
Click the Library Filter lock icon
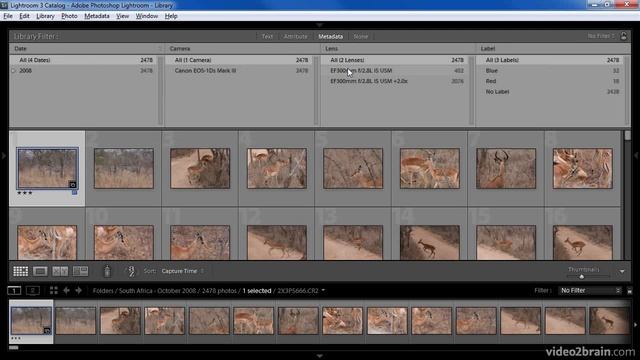(x=624, y=36)
